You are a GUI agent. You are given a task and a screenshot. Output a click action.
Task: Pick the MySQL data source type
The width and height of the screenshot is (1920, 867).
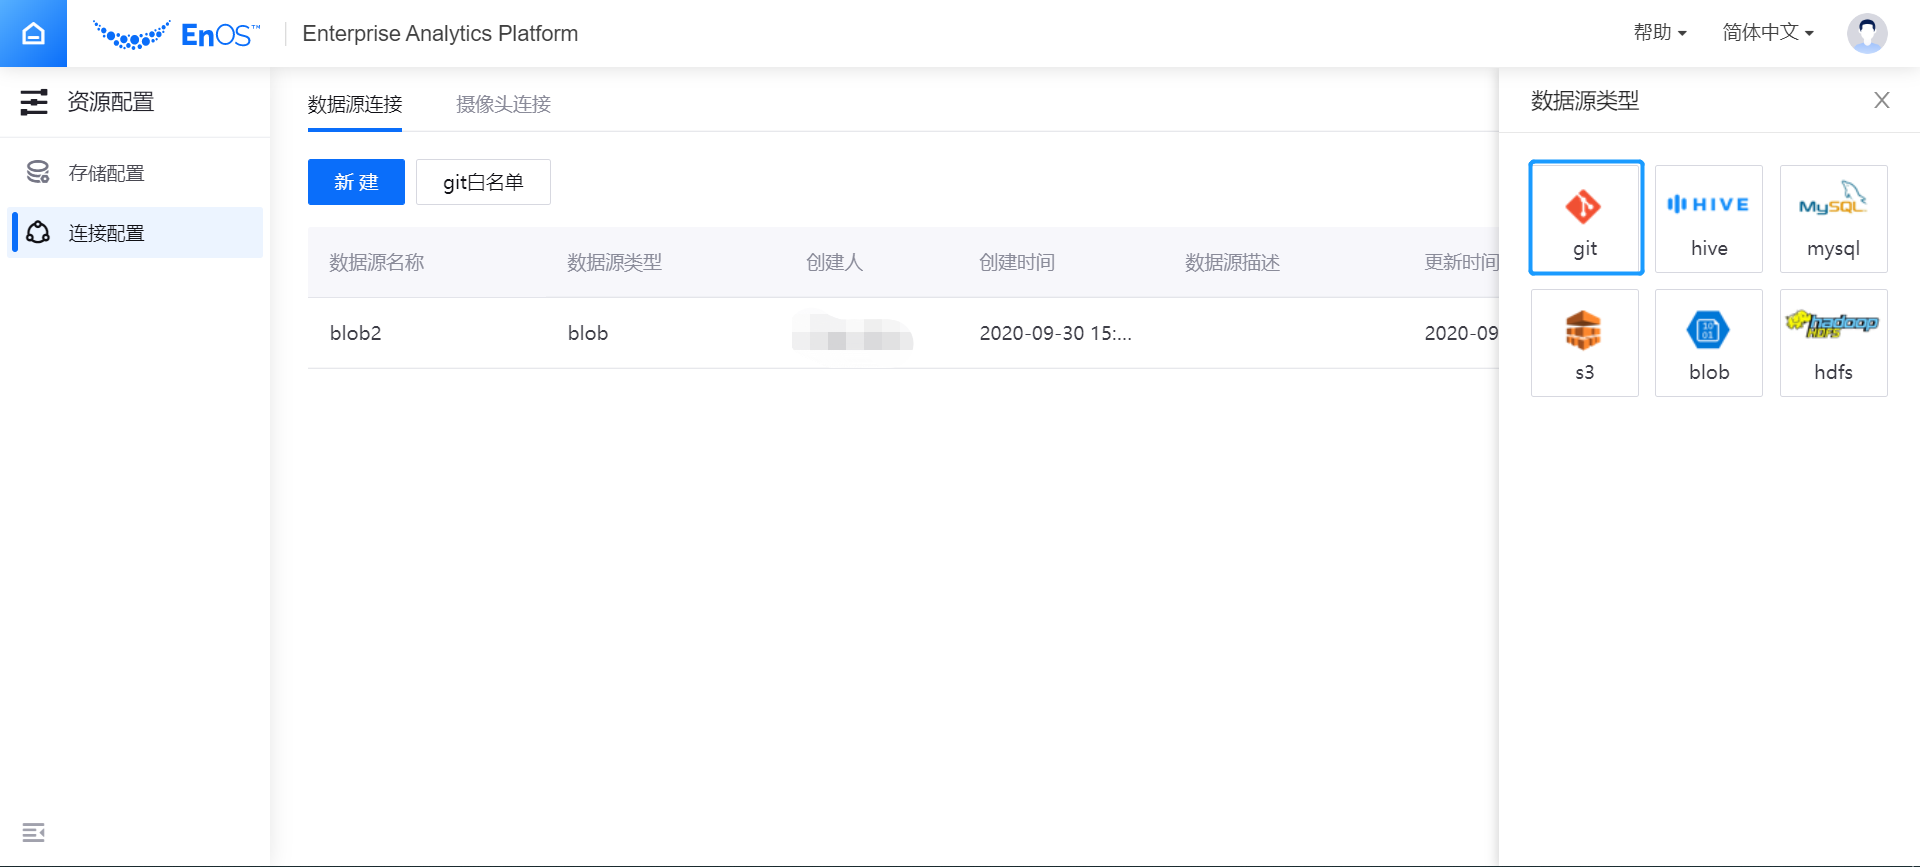click(x=1832, y=218)
